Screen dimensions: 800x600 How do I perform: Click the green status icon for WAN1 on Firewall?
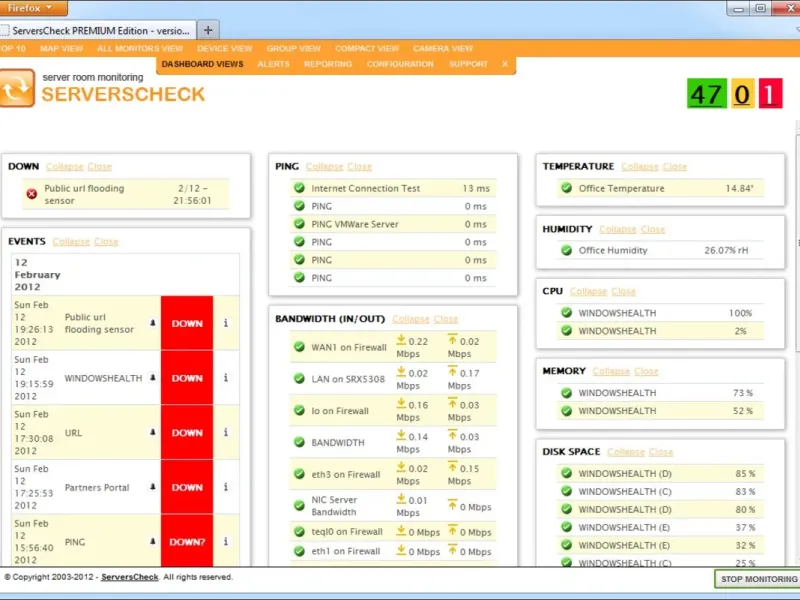pos(299,347)
